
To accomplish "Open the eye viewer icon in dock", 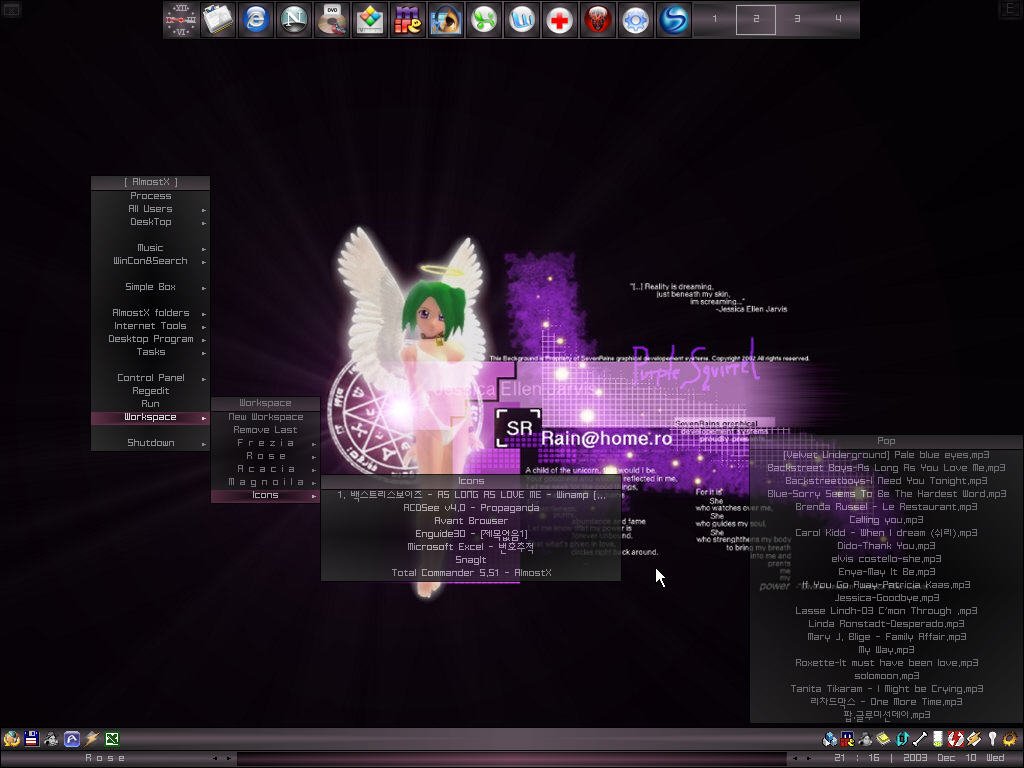I will [x=445, y=20].
